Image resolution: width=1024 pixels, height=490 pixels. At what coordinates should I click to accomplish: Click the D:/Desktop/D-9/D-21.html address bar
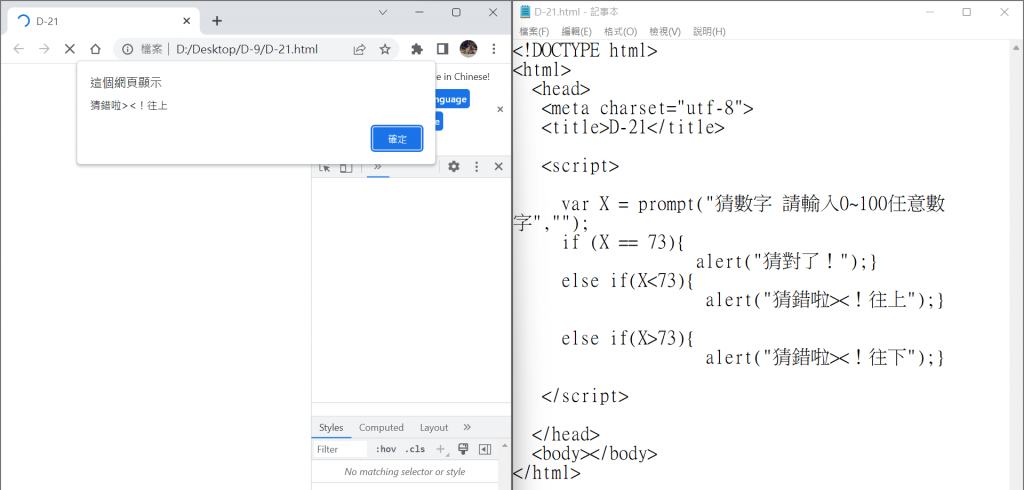pos(247,49)
